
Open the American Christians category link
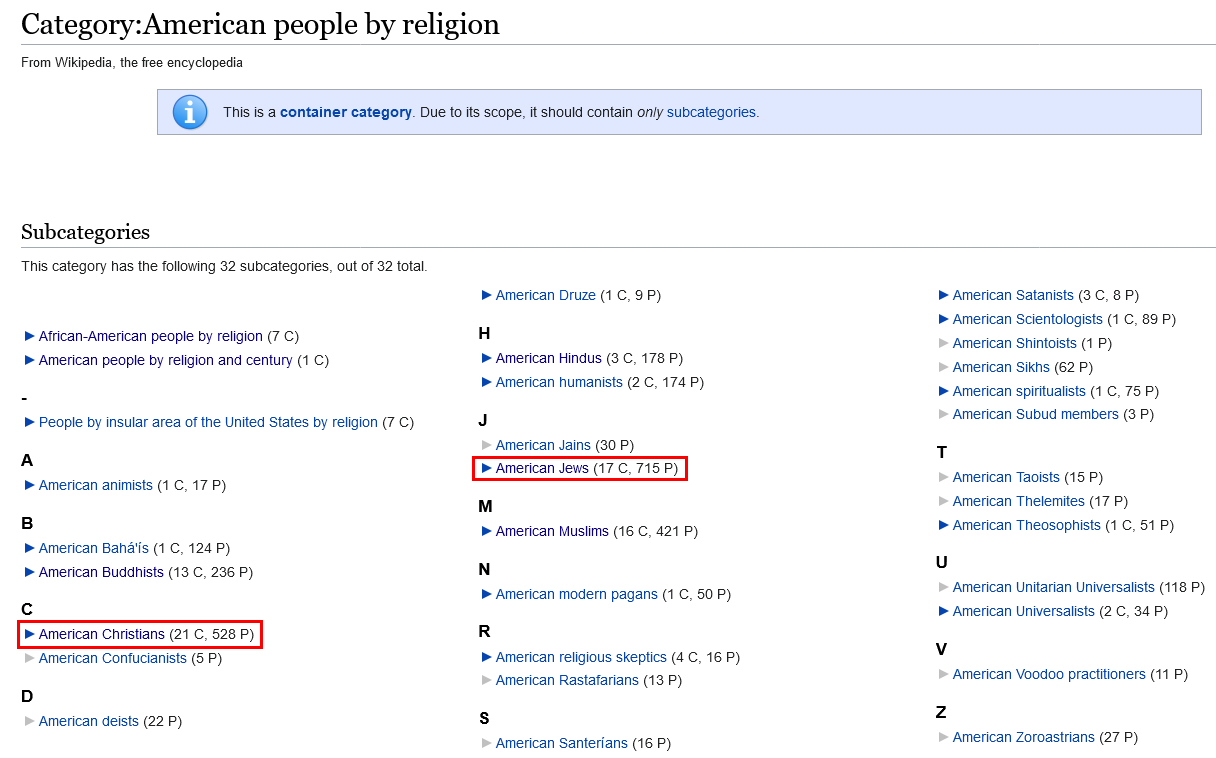click(x=102, y=634)
